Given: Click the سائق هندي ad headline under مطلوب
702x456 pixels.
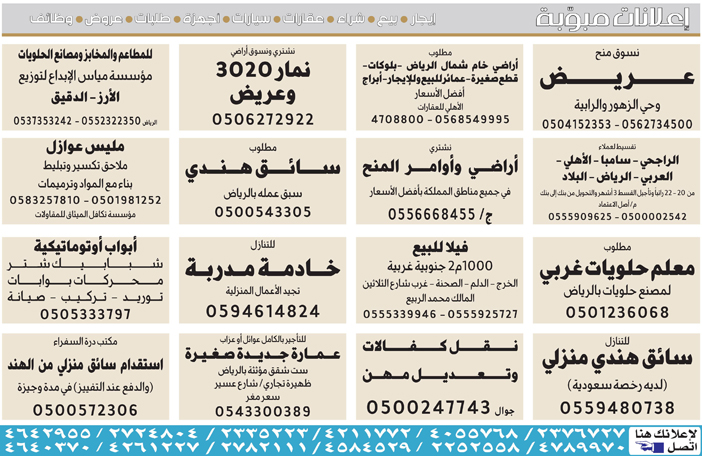Looking at the screenshot, I should [x=263, y=169].
